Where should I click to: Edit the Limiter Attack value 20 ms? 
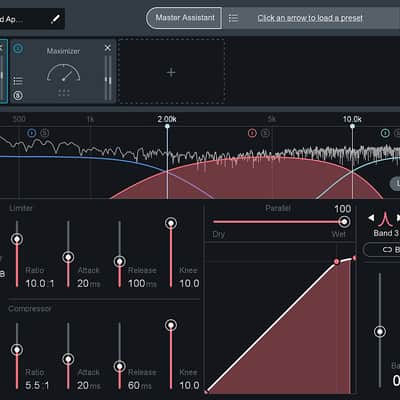coord(88,283)
